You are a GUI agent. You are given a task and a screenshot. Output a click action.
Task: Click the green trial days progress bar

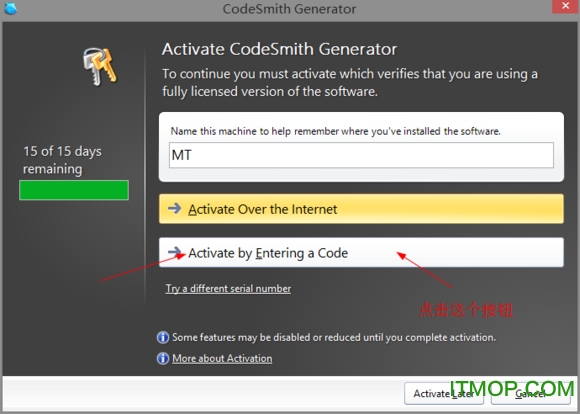pyautogui.click(x=74, y=190)
